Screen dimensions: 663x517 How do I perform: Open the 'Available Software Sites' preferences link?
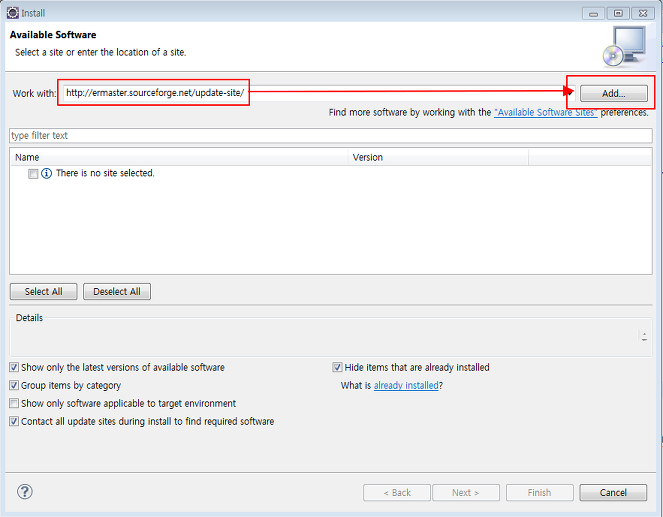[545, 112]
